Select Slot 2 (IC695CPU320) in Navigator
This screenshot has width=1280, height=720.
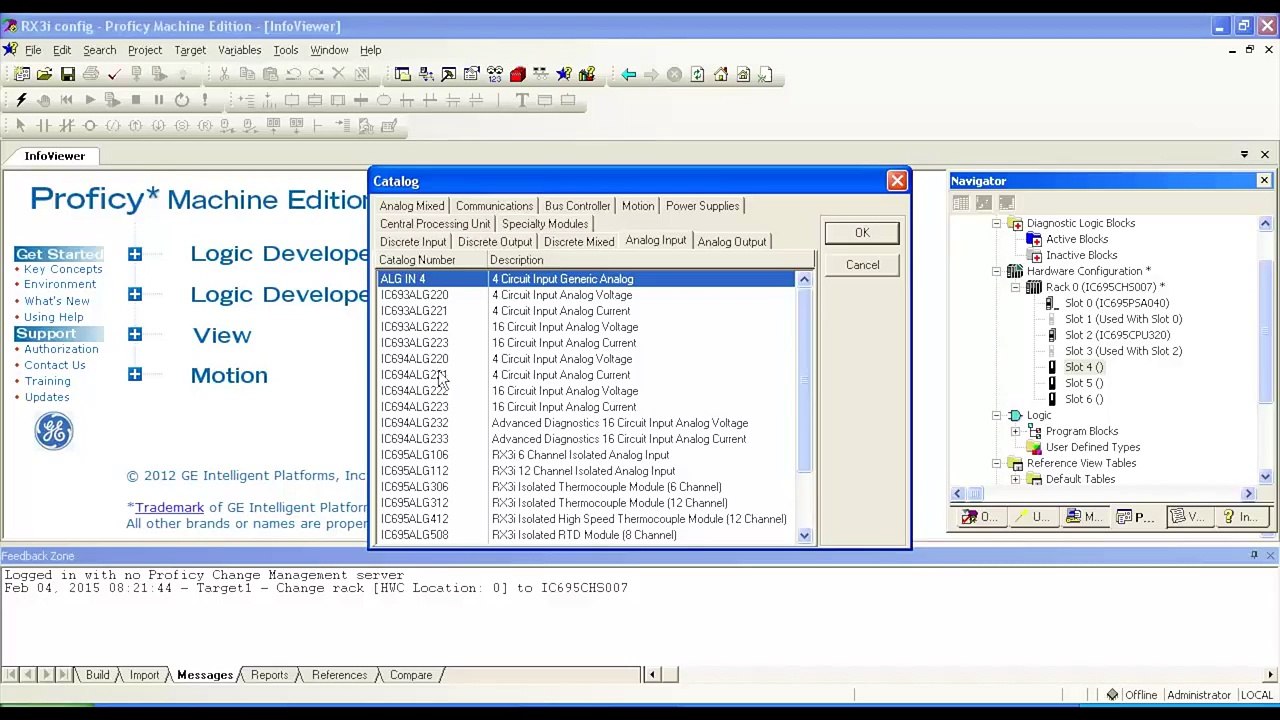[x=1117, y=335]
